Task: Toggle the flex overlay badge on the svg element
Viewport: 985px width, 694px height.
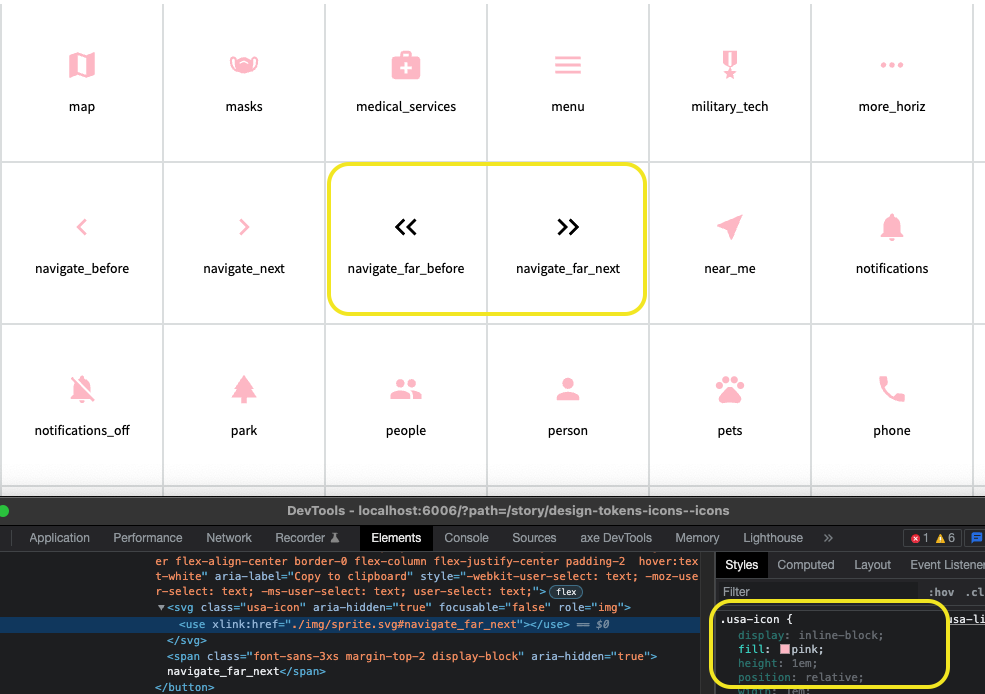Action: coord(567,591)
